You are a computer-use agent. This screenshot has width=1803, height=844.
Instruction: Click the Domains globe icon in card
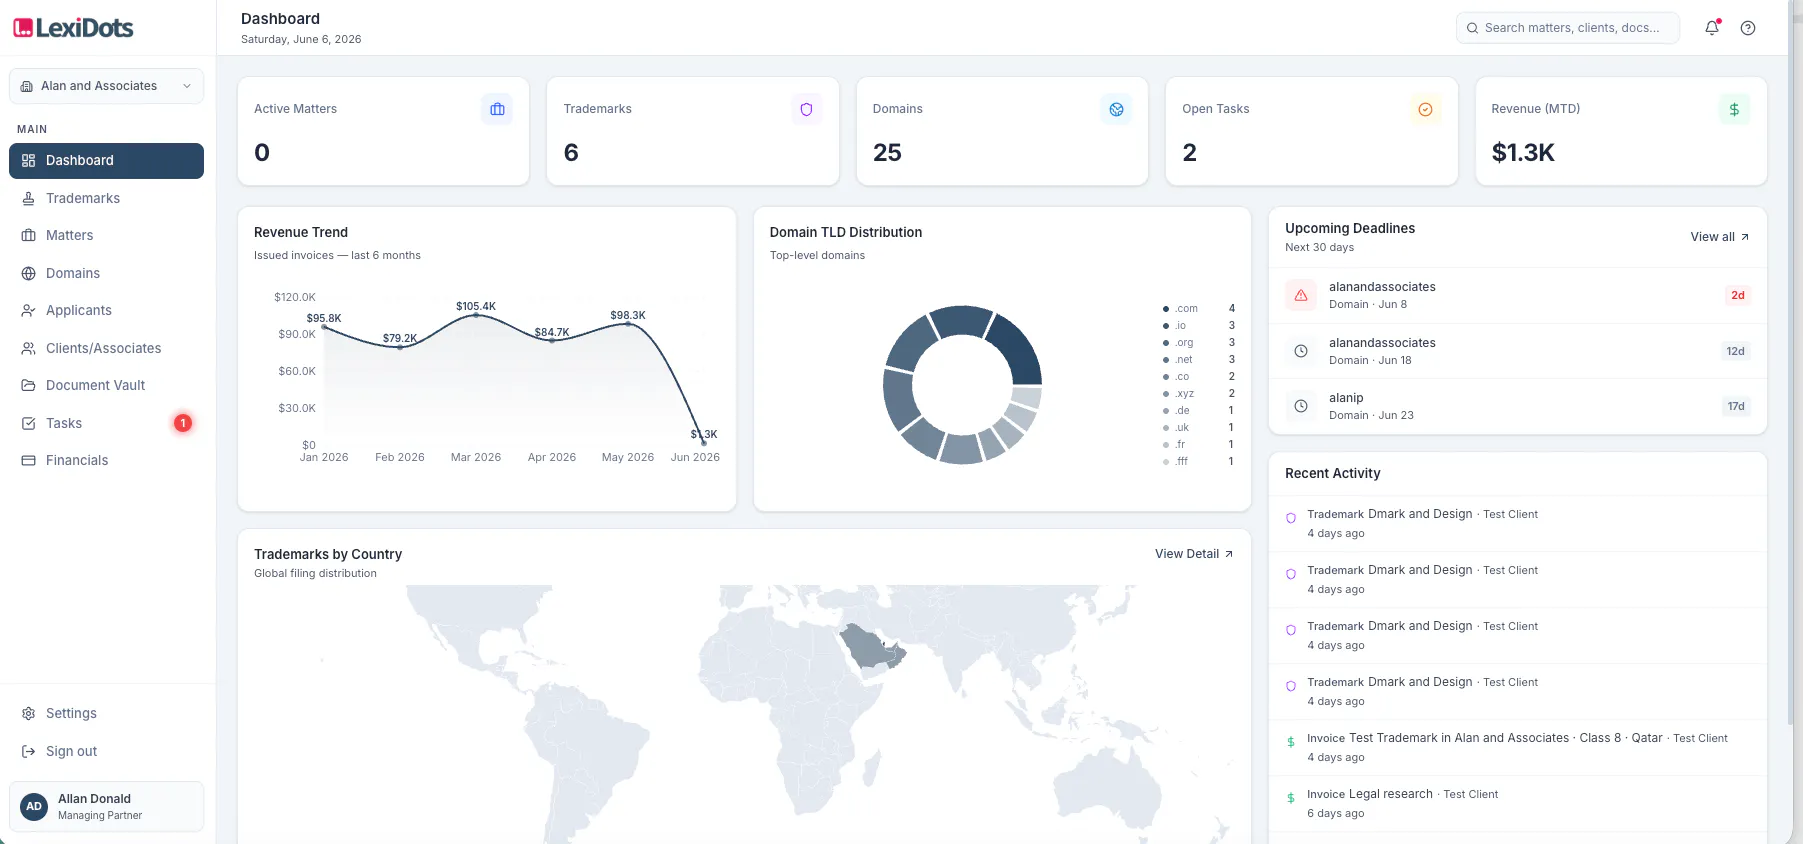1116,109
